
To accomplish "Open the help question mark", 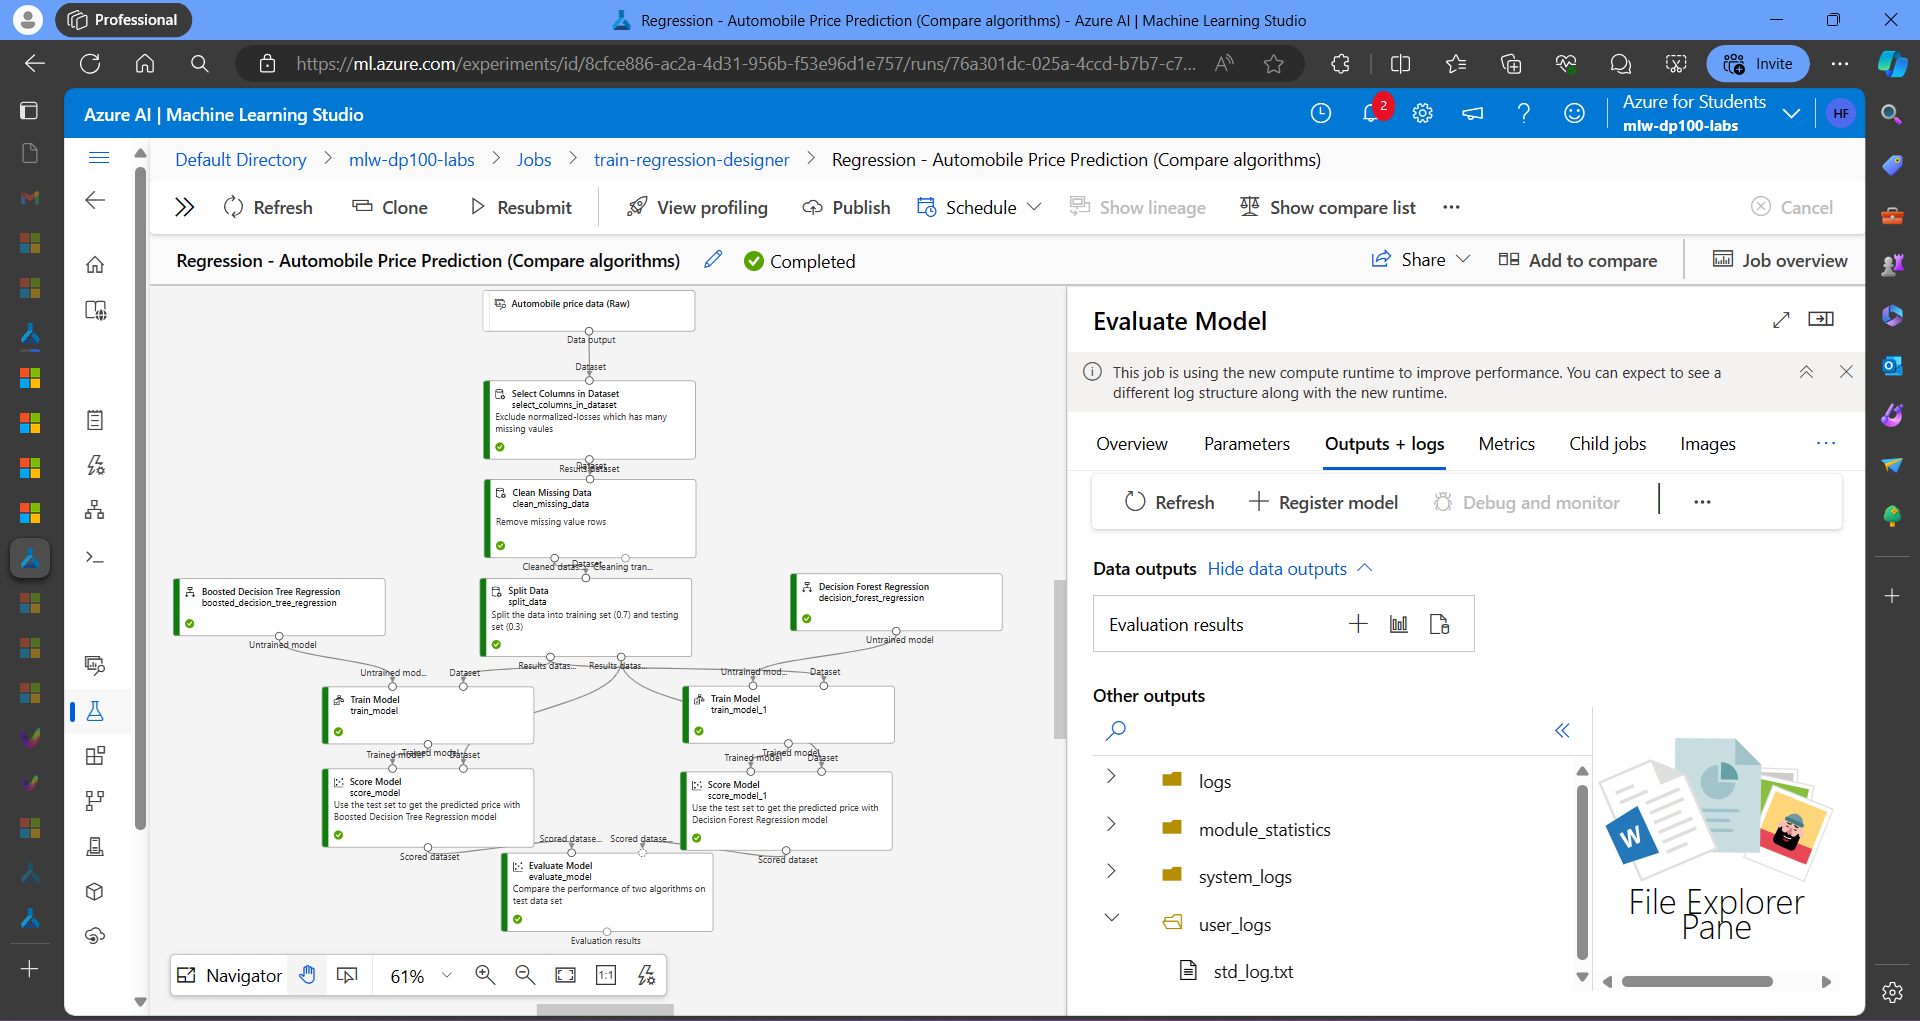I will coord(1523,113).
